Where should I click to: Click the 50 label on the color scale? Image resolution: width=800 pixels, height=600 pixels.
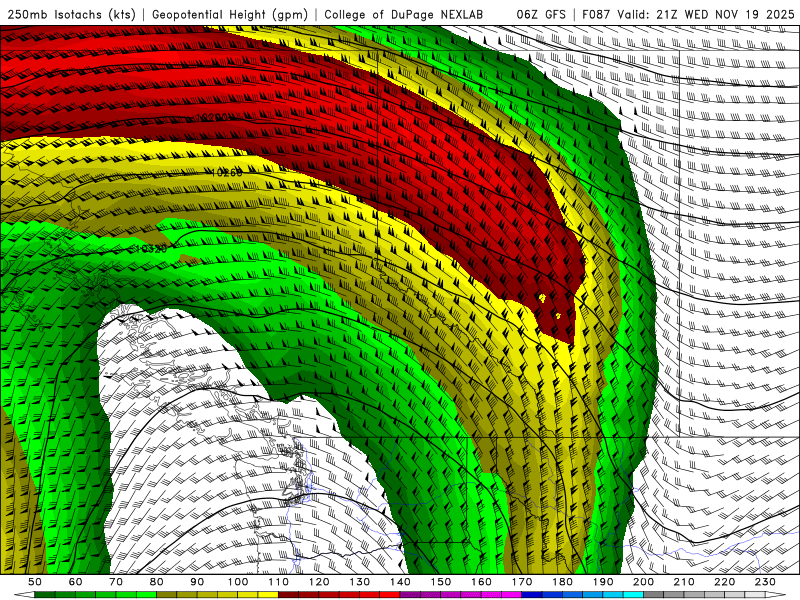[35, 582]
